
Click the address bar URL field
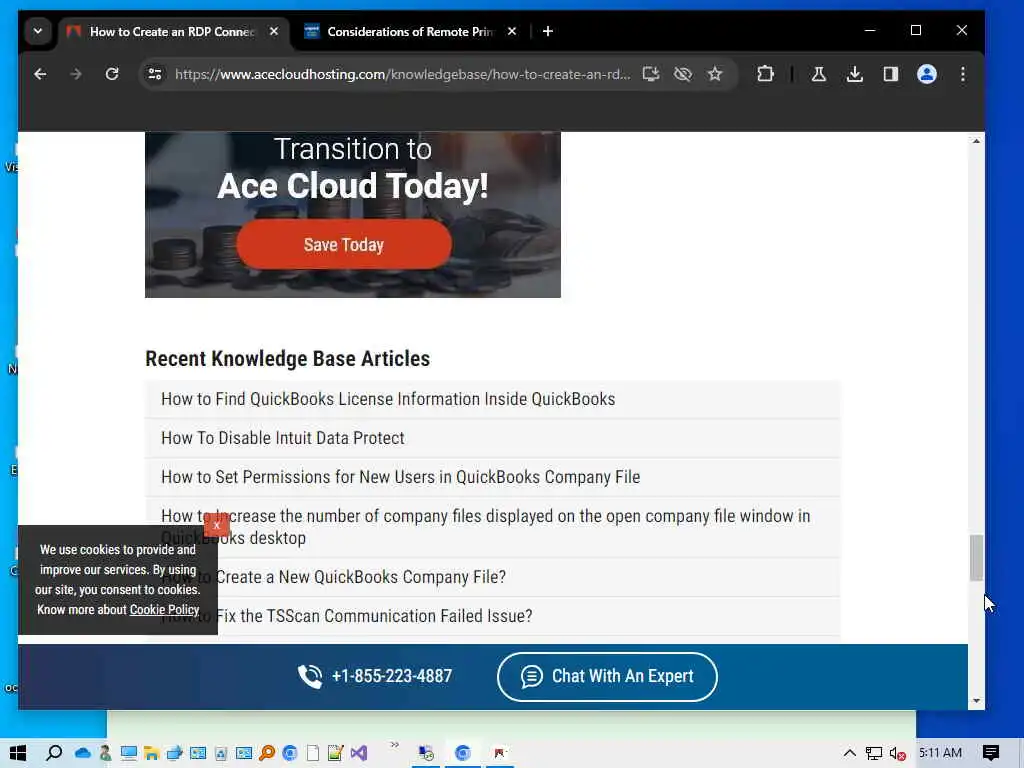(x=402, y=74)
